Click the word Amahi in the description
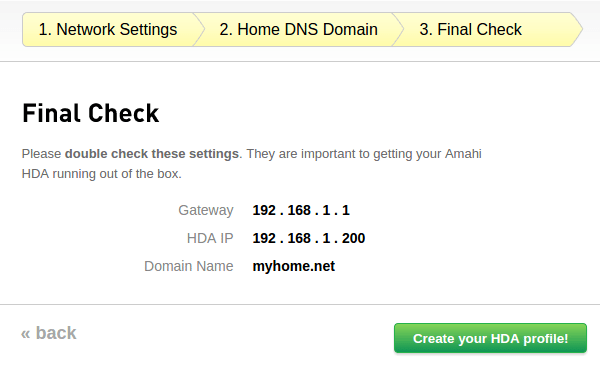The height and width of the screenshot is (374, 600). click(463, 154)
